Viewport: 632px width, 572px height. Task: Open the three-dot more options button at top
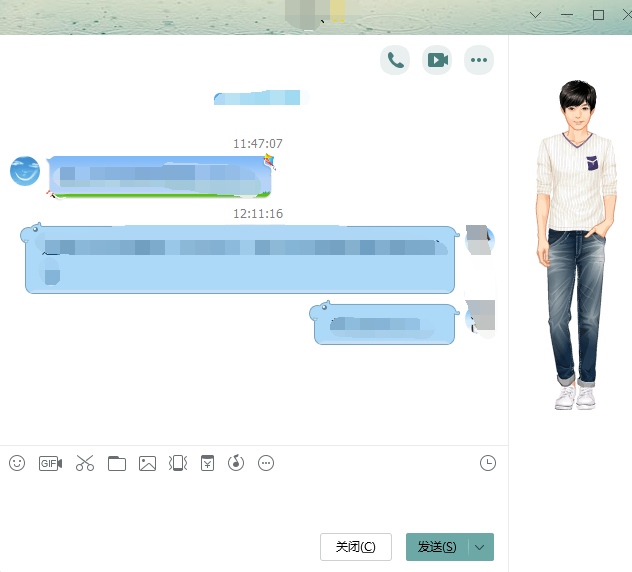tap(479, 60)
